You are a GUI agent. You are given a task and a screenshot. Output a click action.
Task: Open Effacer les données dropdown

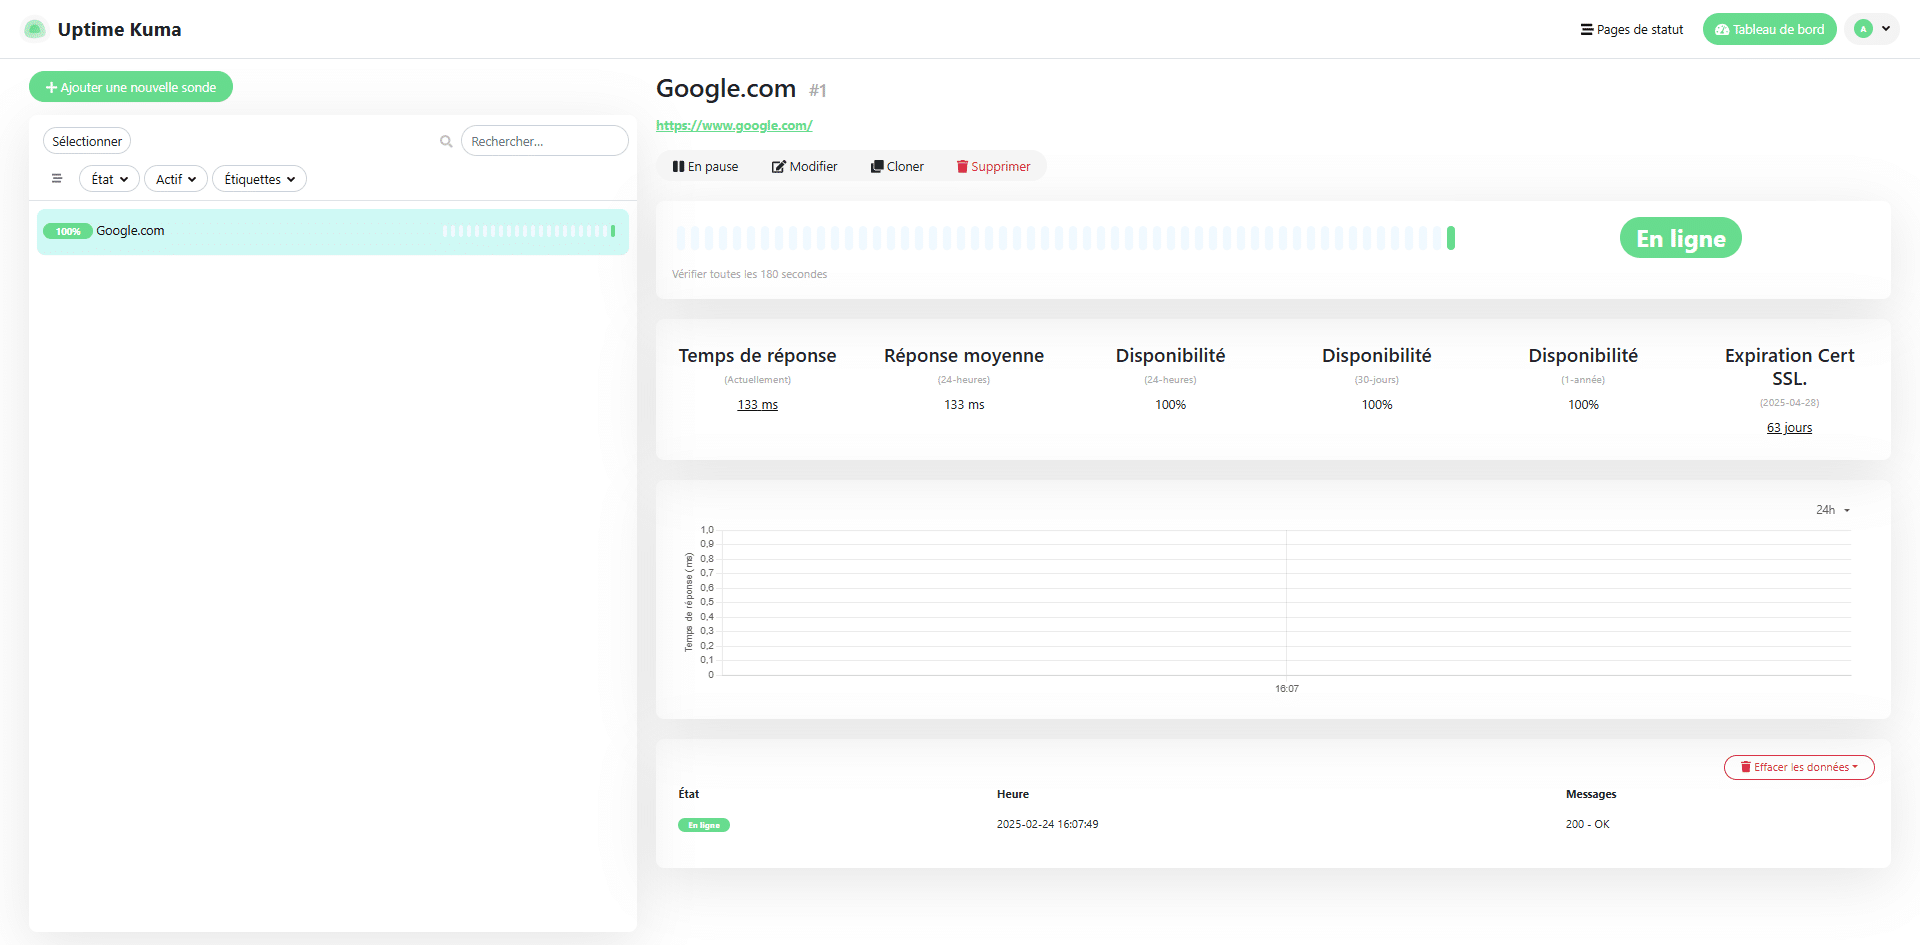pyautogui.click(x=1798, y=767)
